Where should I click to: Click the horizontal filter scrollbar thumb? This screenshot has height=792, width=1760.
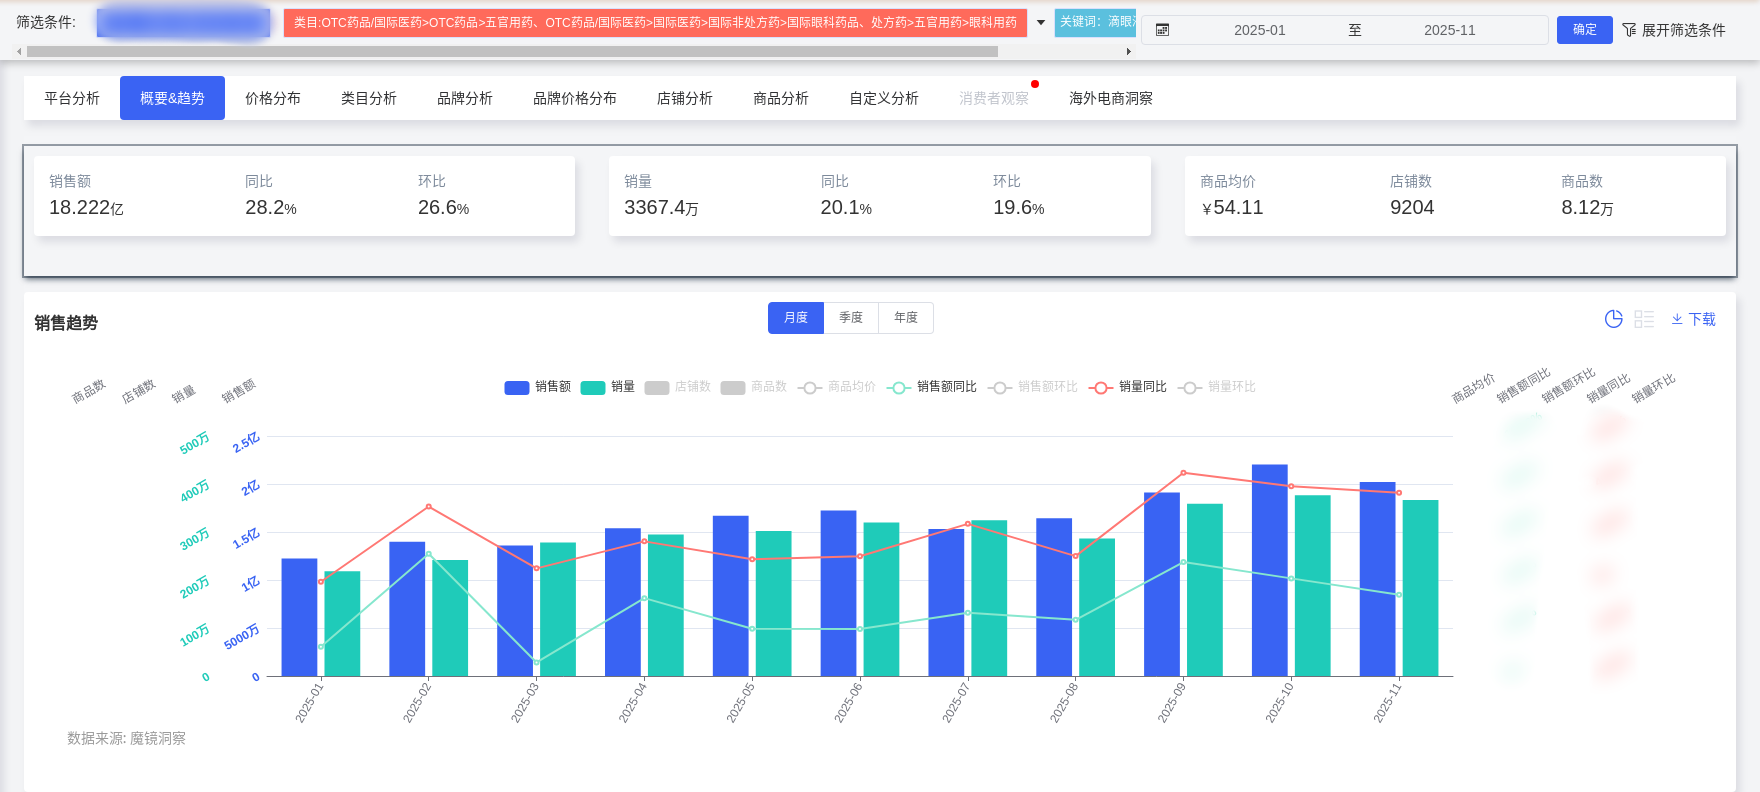512,51
